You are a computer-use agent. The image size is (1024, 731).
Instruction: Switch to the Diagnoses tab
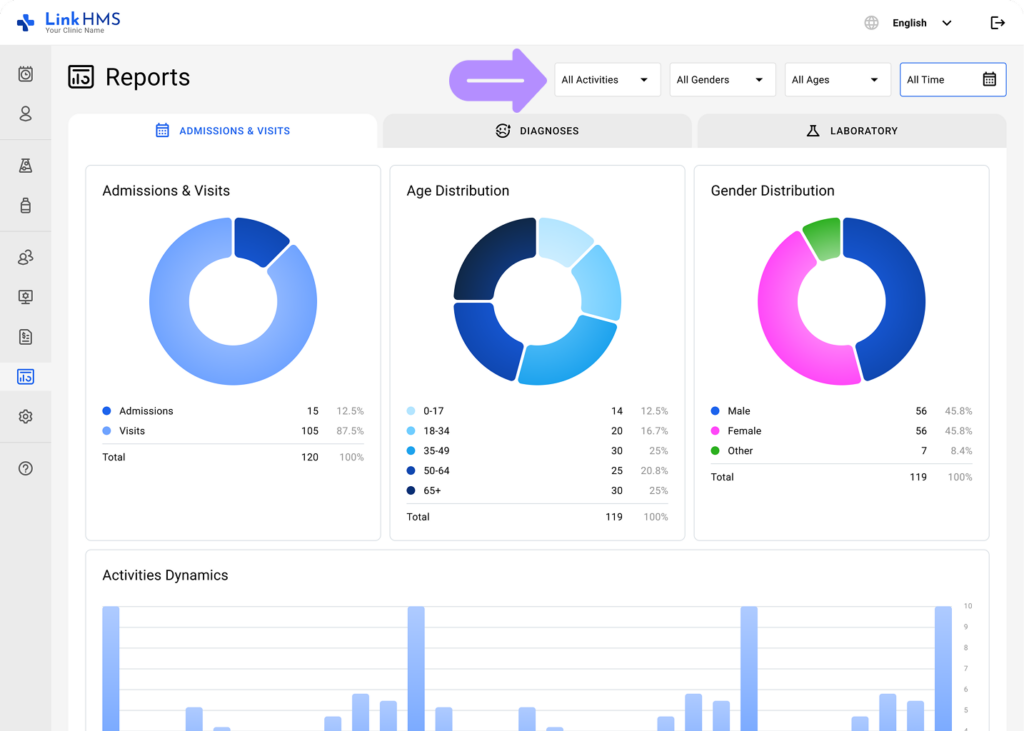537,130
